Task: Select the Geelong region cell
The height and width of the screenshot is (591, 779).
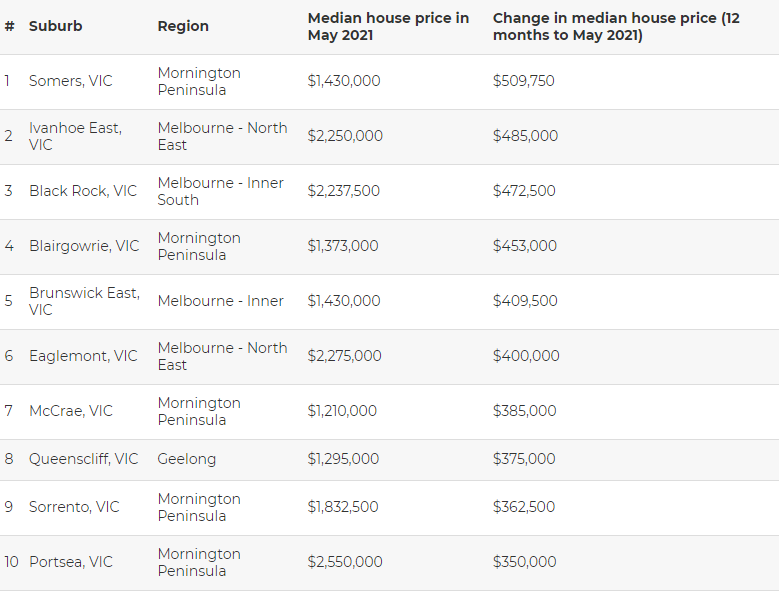Action: pos(186,459)
